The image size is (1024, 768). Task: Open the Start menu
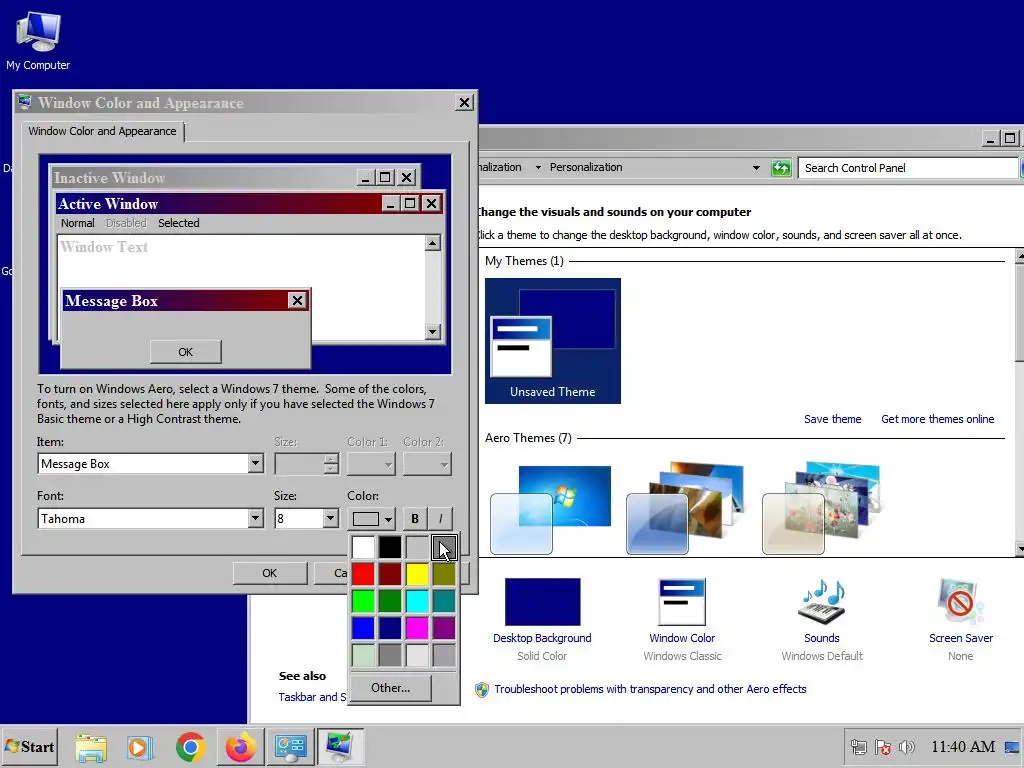point(30,746)
